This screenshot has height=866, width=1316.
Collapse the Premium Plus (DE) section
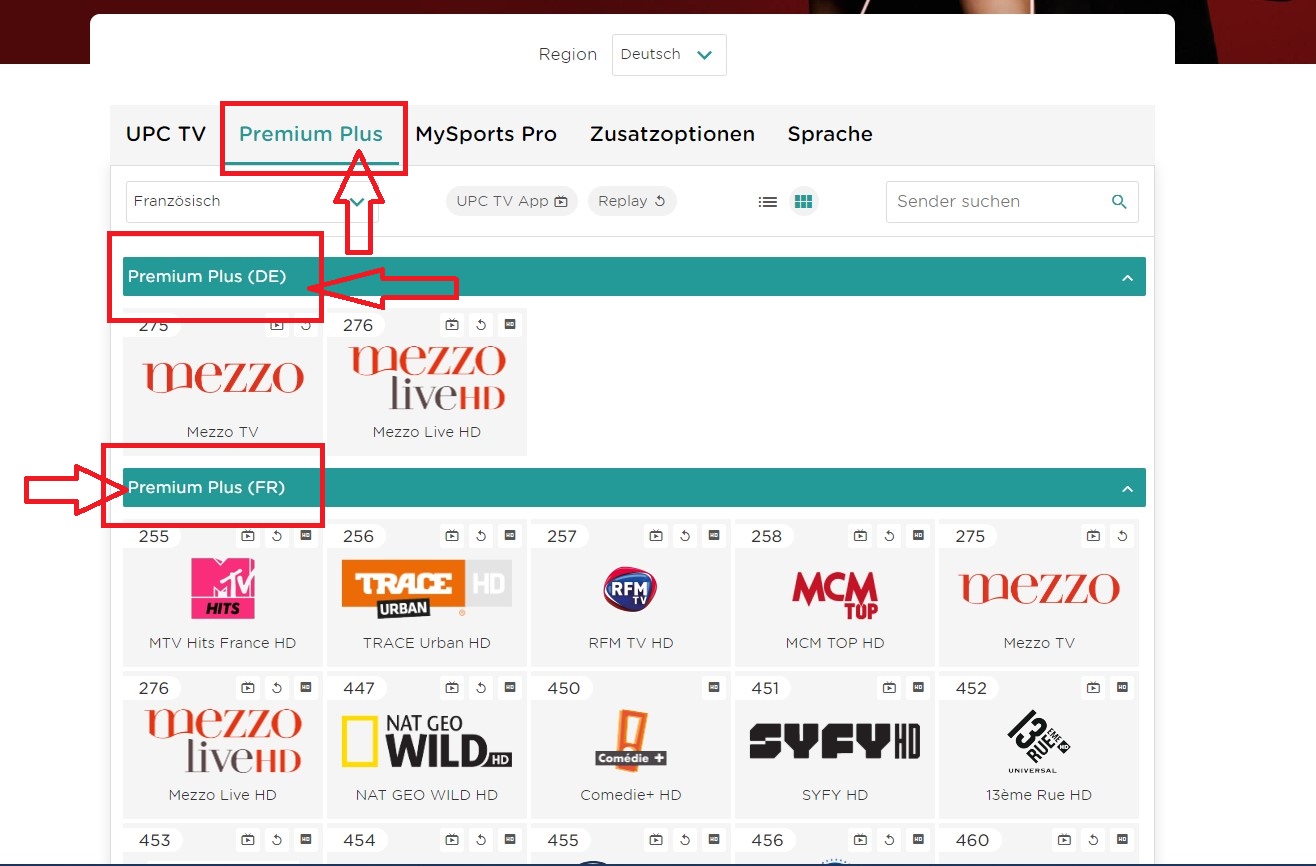[x=1127, y=277]
